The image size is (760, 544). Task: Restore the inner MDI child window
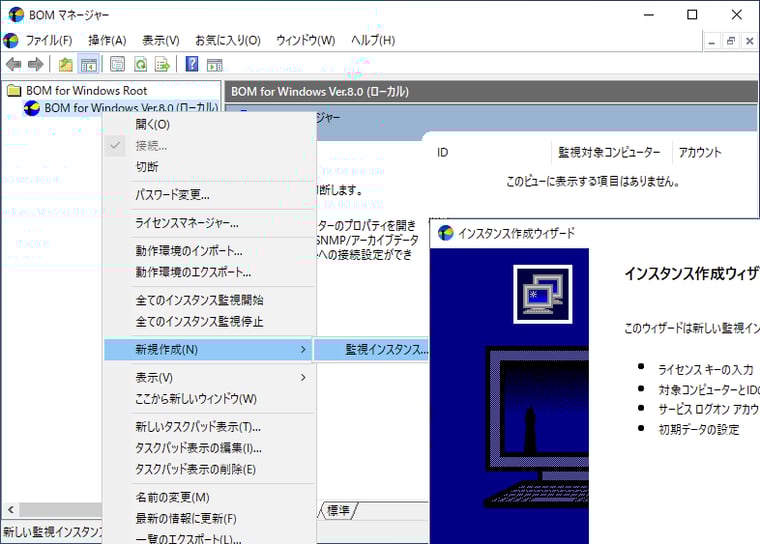click(x=731, y=41)
